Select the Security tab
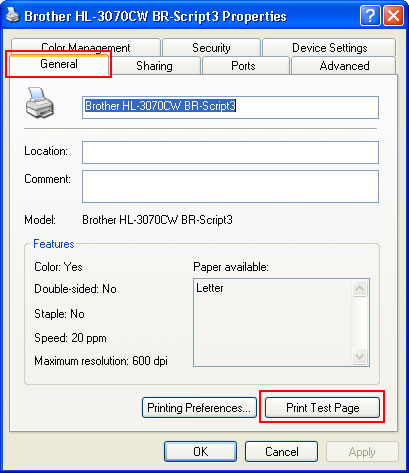 [211, 47]
